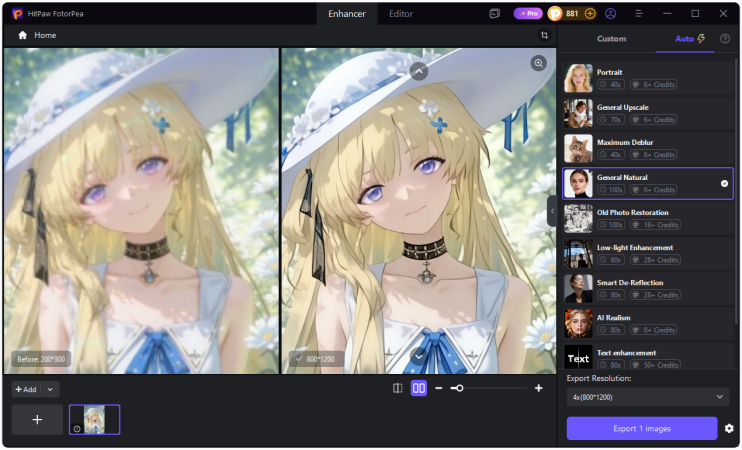This screenshot has width=742, height=450.
Task: Switch to the Enhancer tab
Action: pyautogui.click(x=347, y=14)
